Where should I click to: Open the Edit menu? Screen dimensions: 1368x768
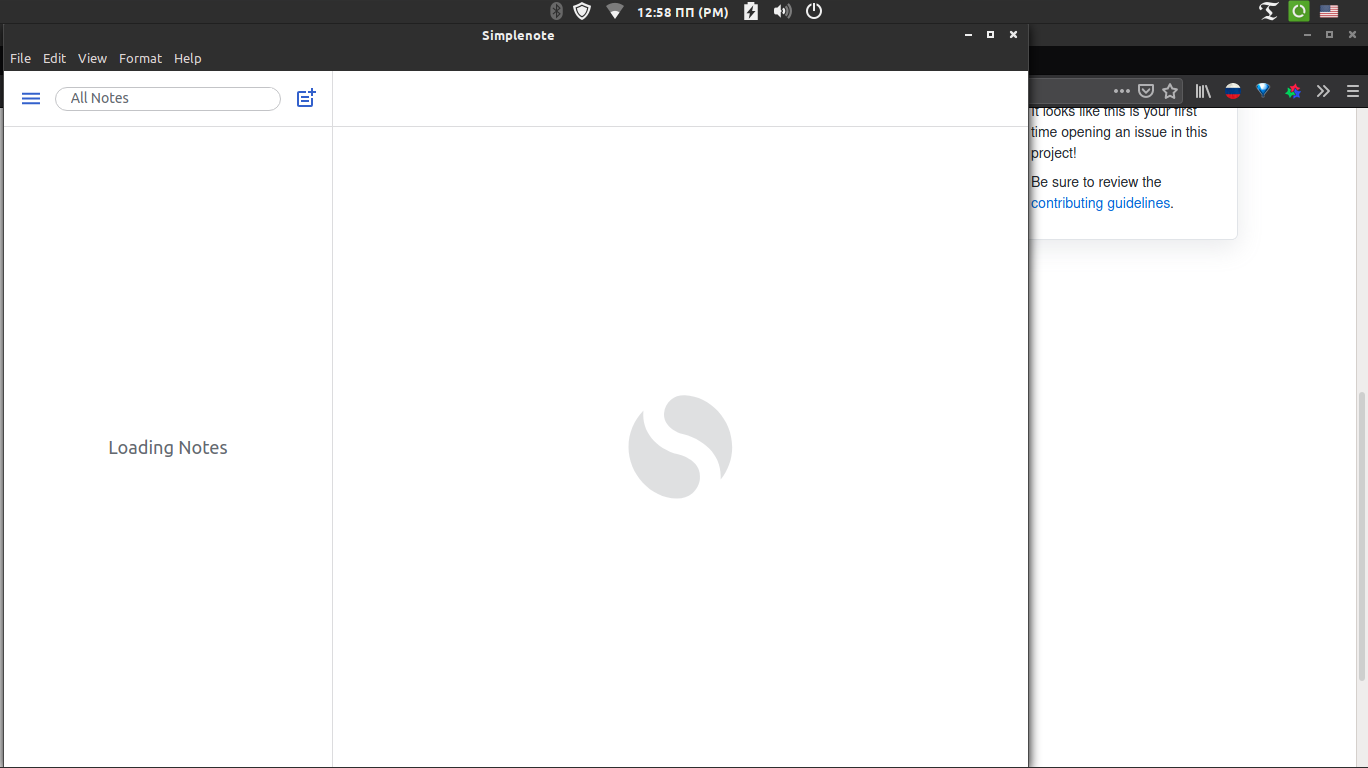click(x=54, y=58)
